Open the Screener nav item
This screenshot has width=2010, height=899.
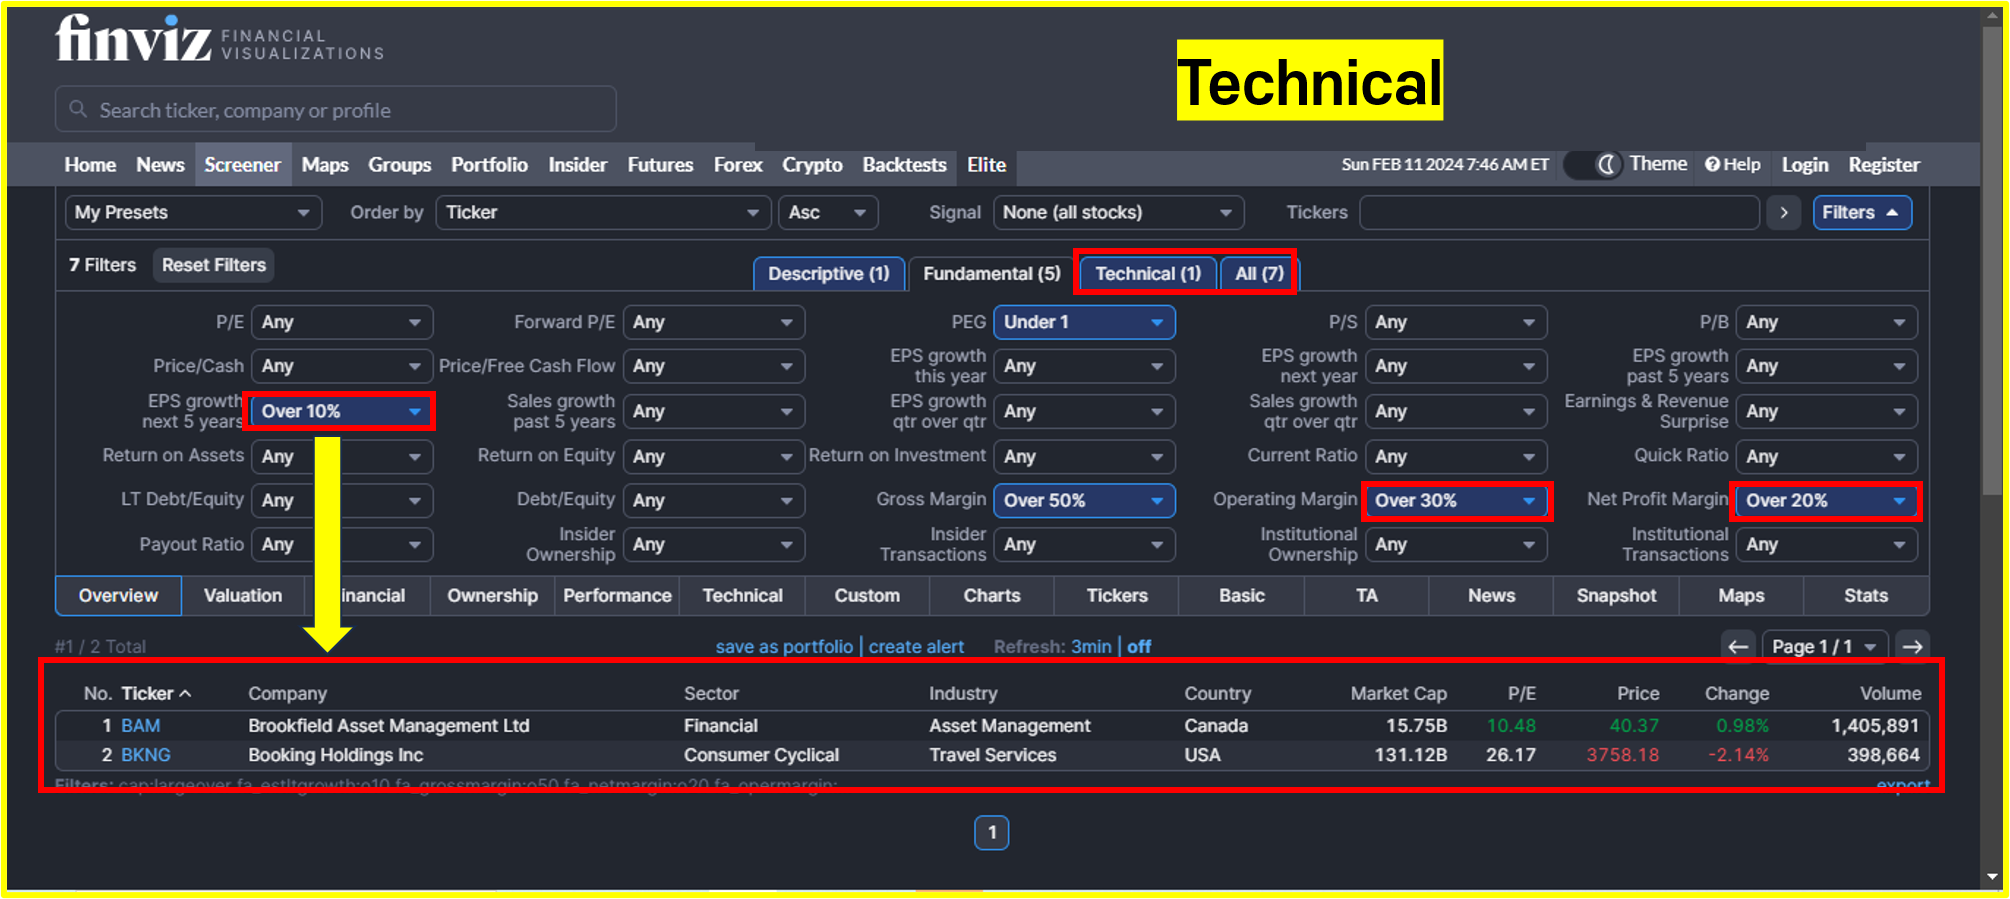pyautogui.click(x=242, y=165)
